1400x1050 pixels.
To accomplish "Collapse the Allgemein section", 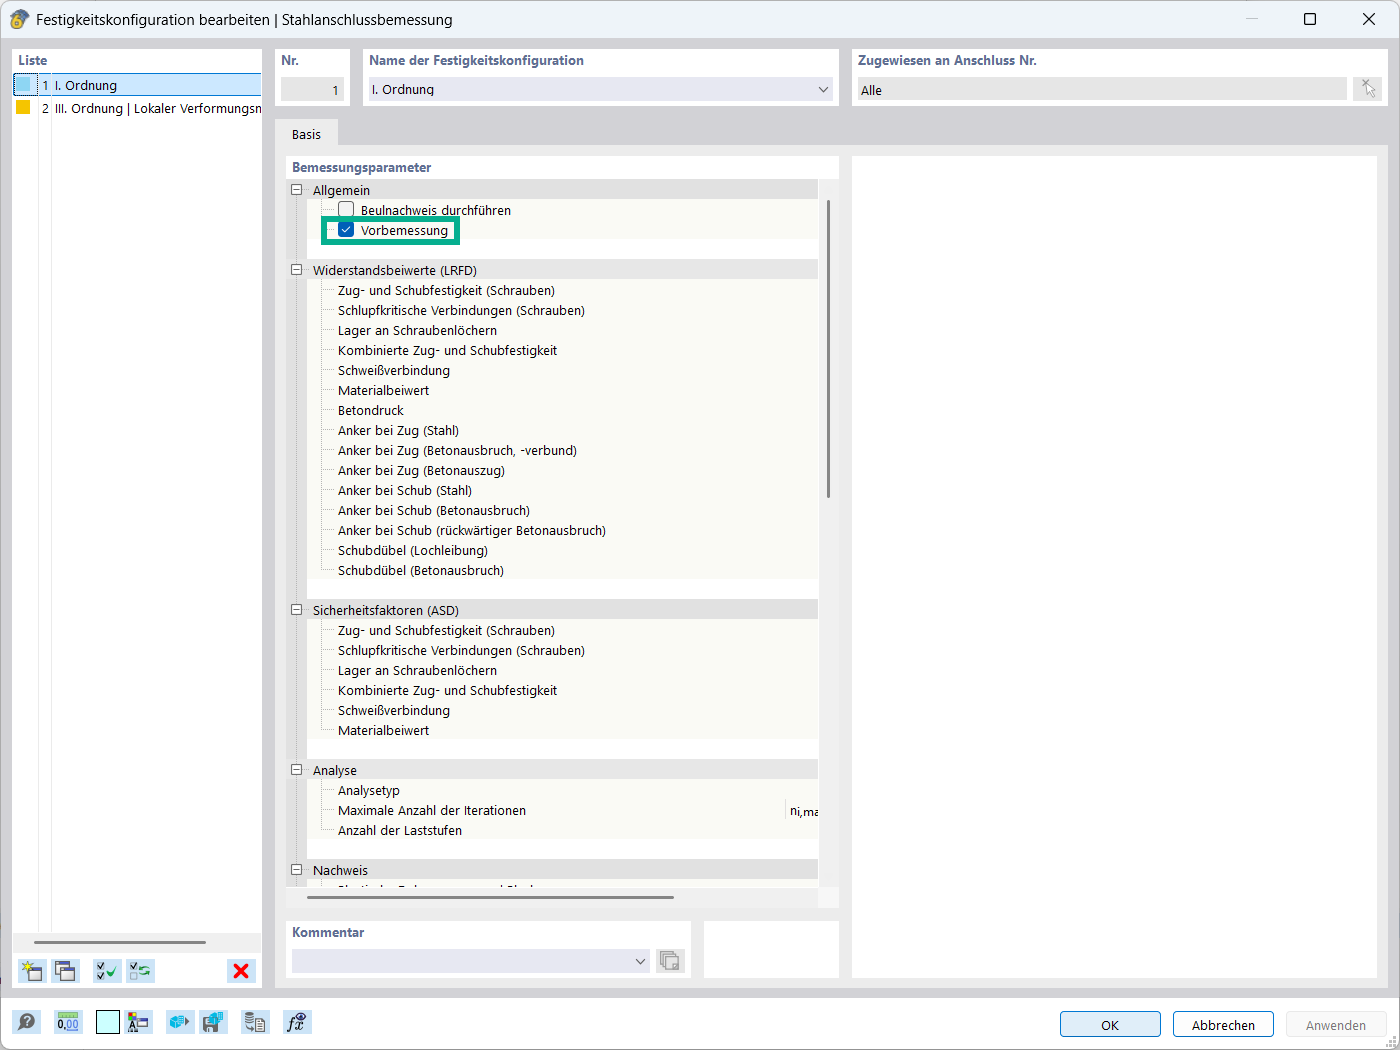I will point(296,190).
